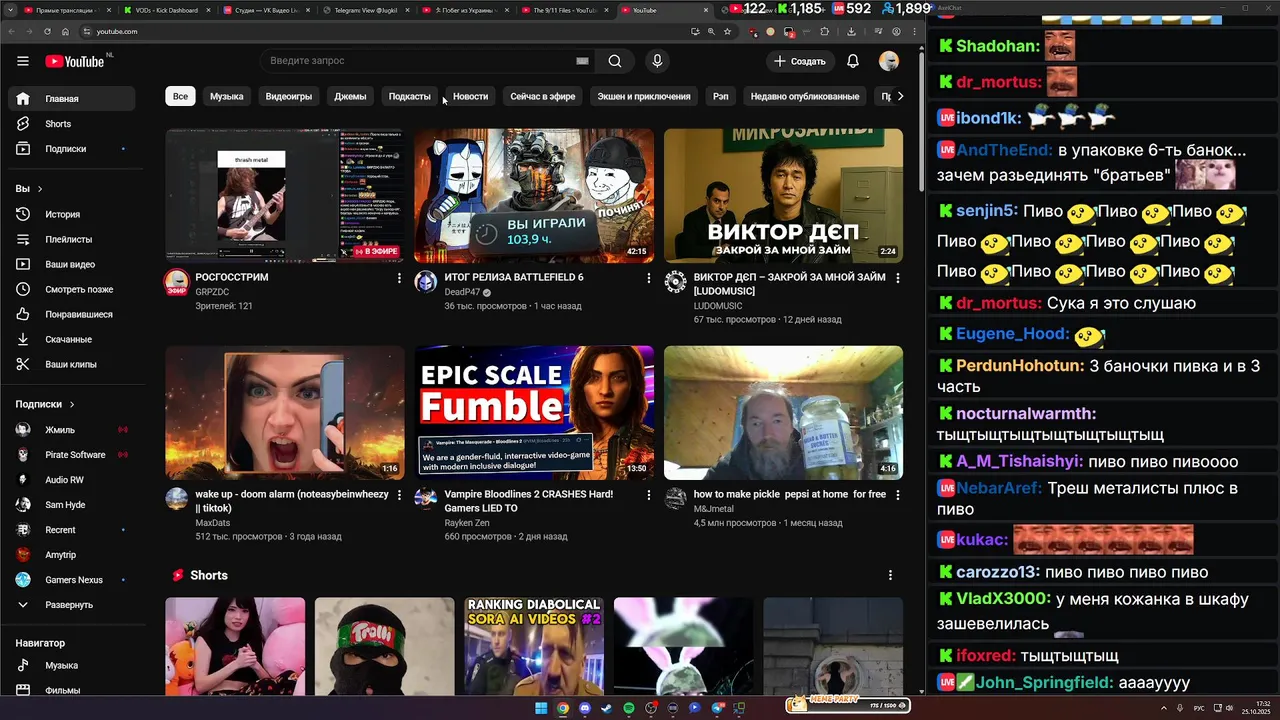1280x720 pixels.
Task: Open Скачанные in the sidebar
Action: coord(71,339)
